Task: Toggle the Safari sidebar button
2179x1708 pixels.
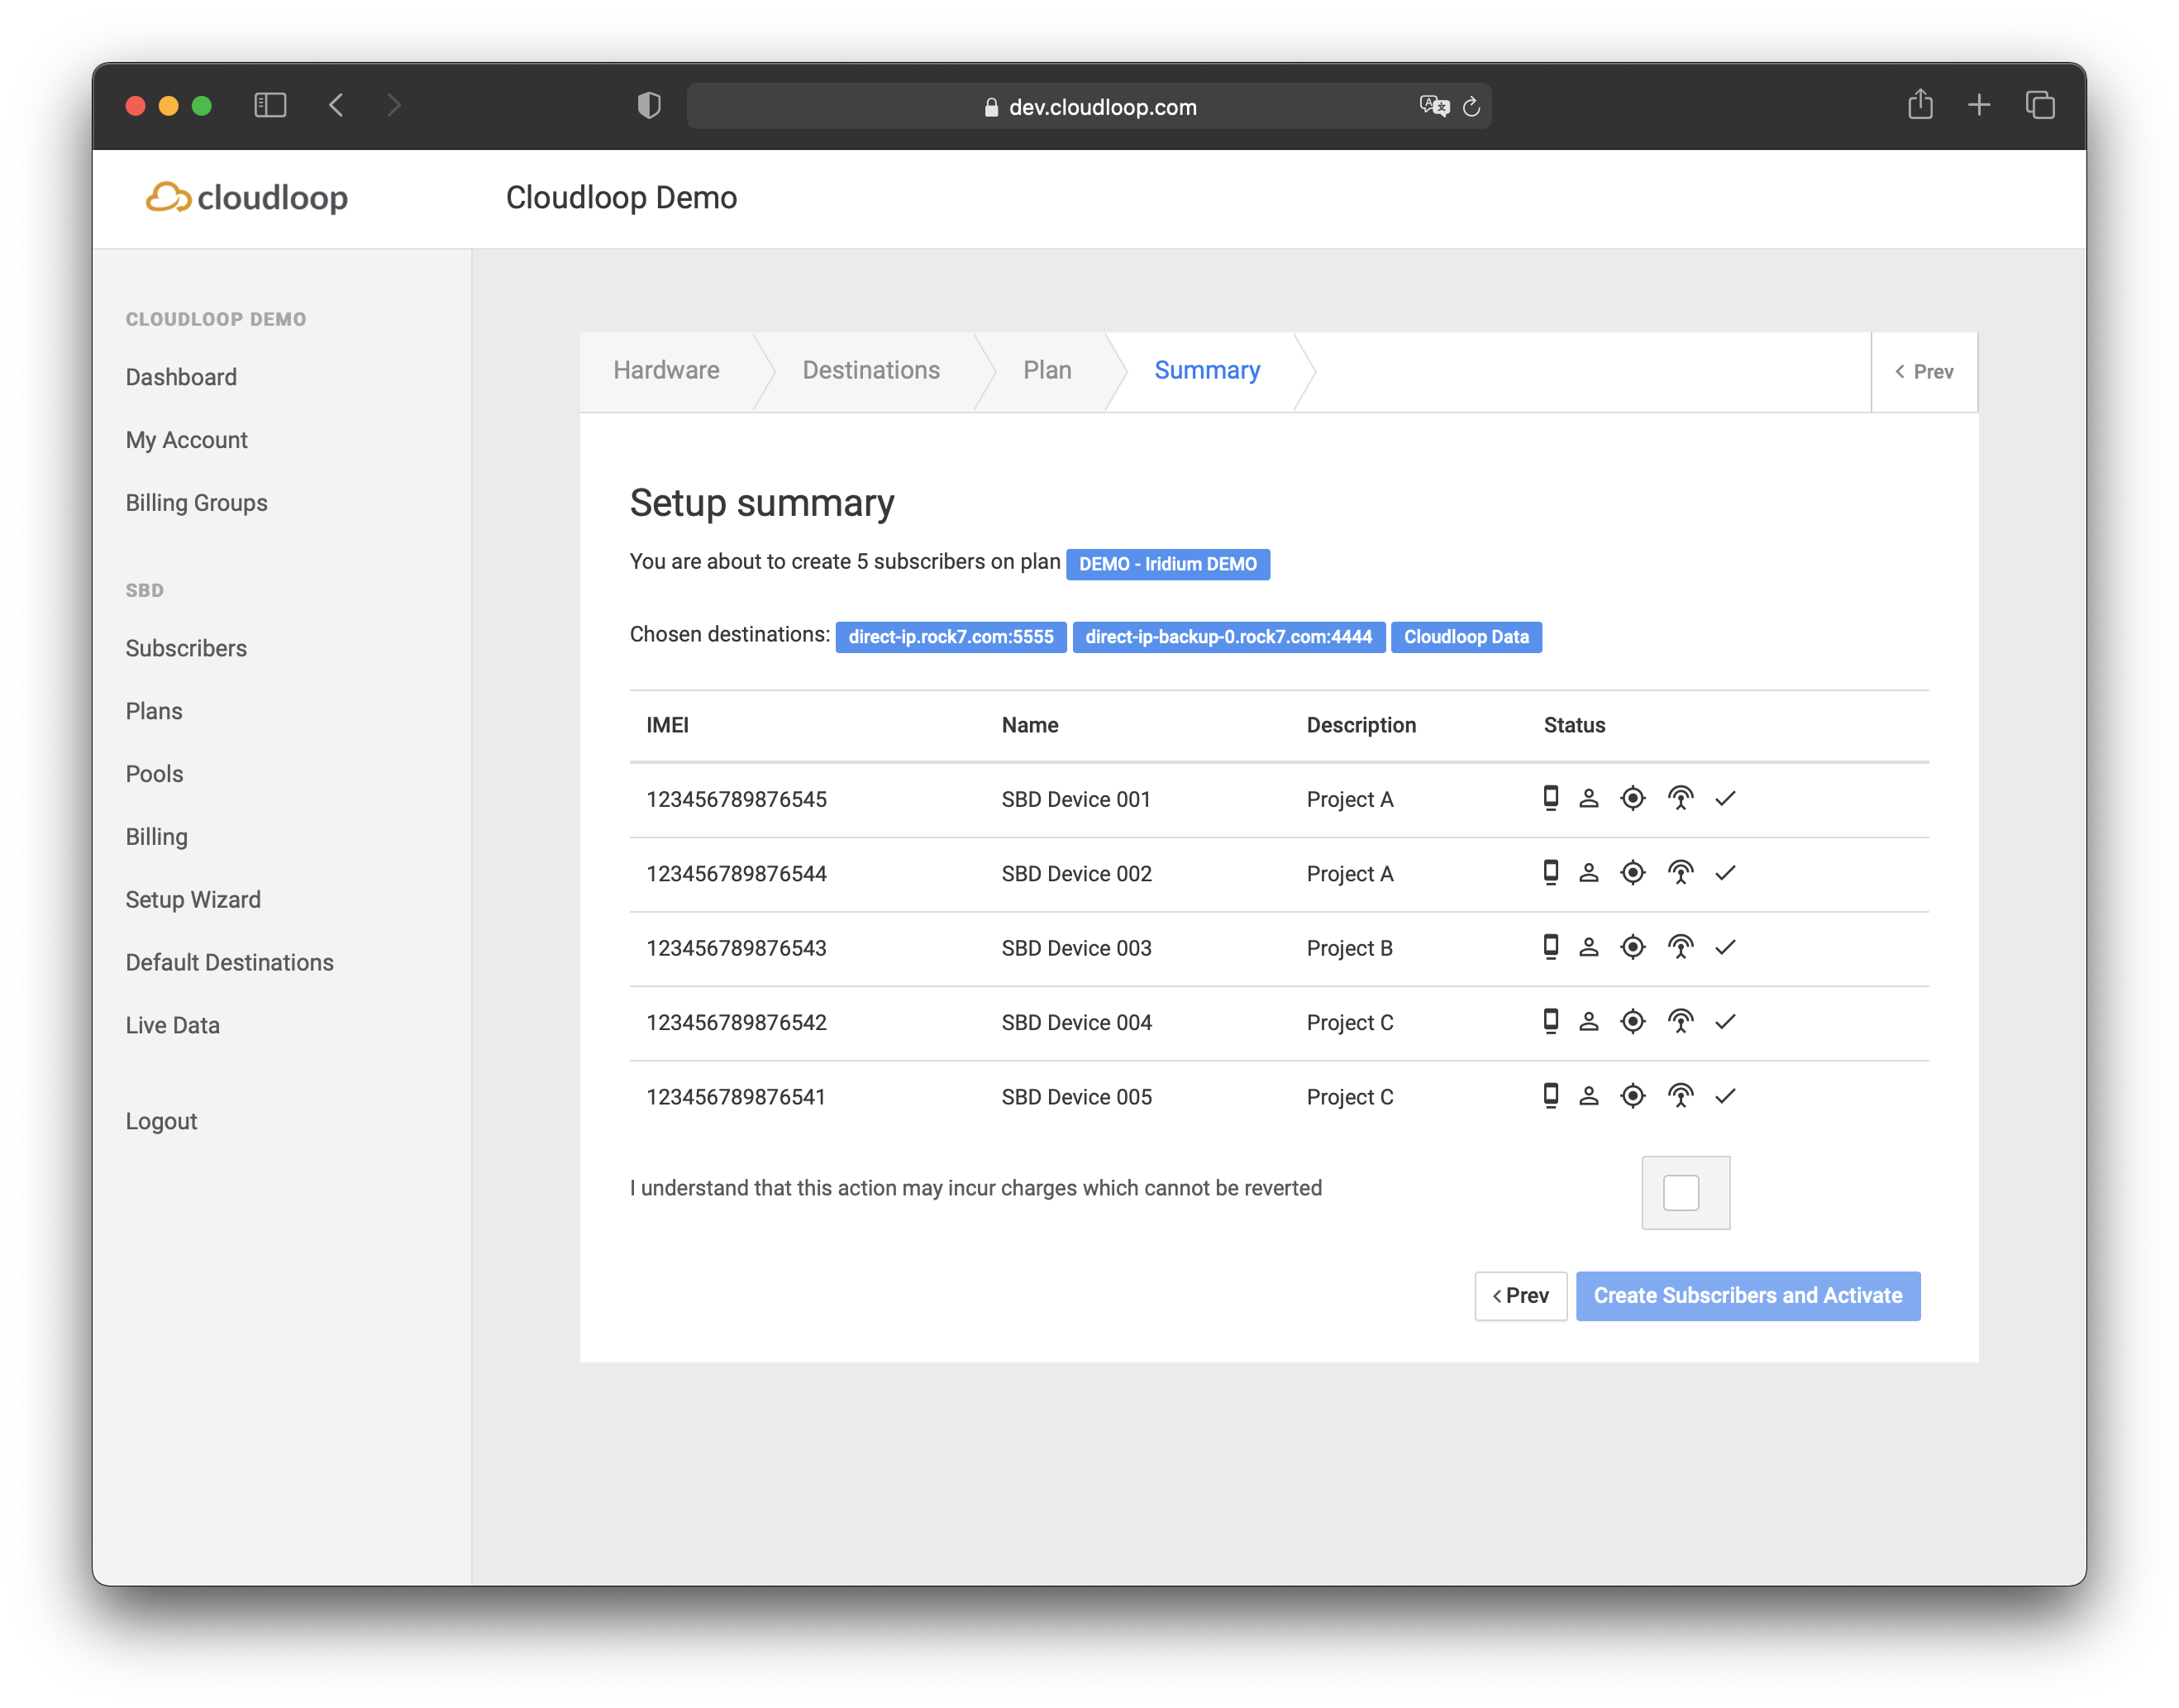Action: pos(270,105)
